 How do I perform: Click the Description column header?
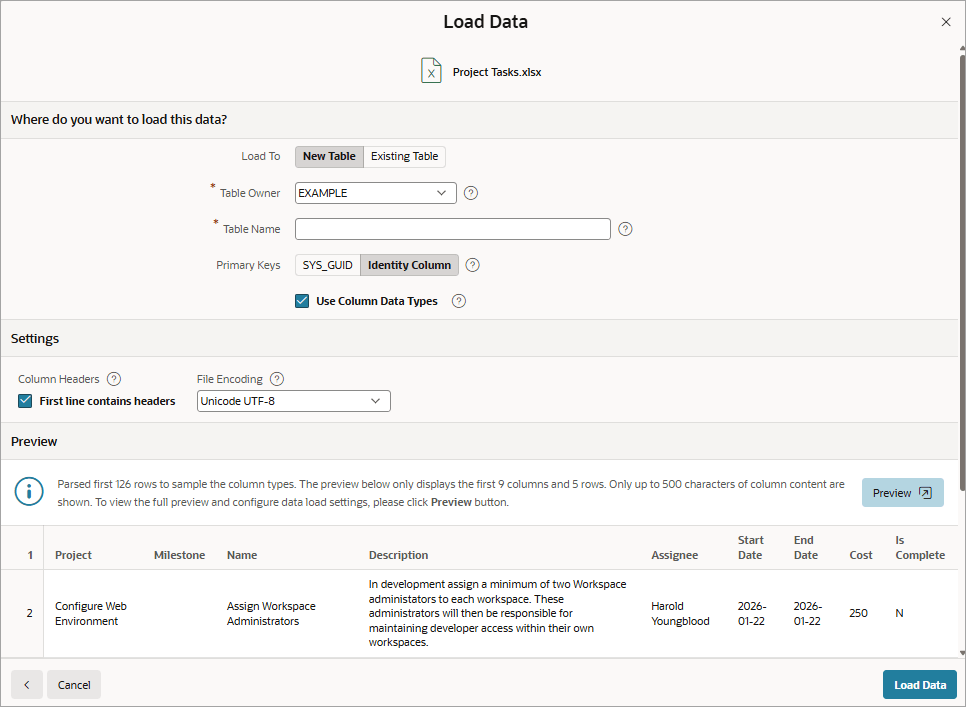399,555
